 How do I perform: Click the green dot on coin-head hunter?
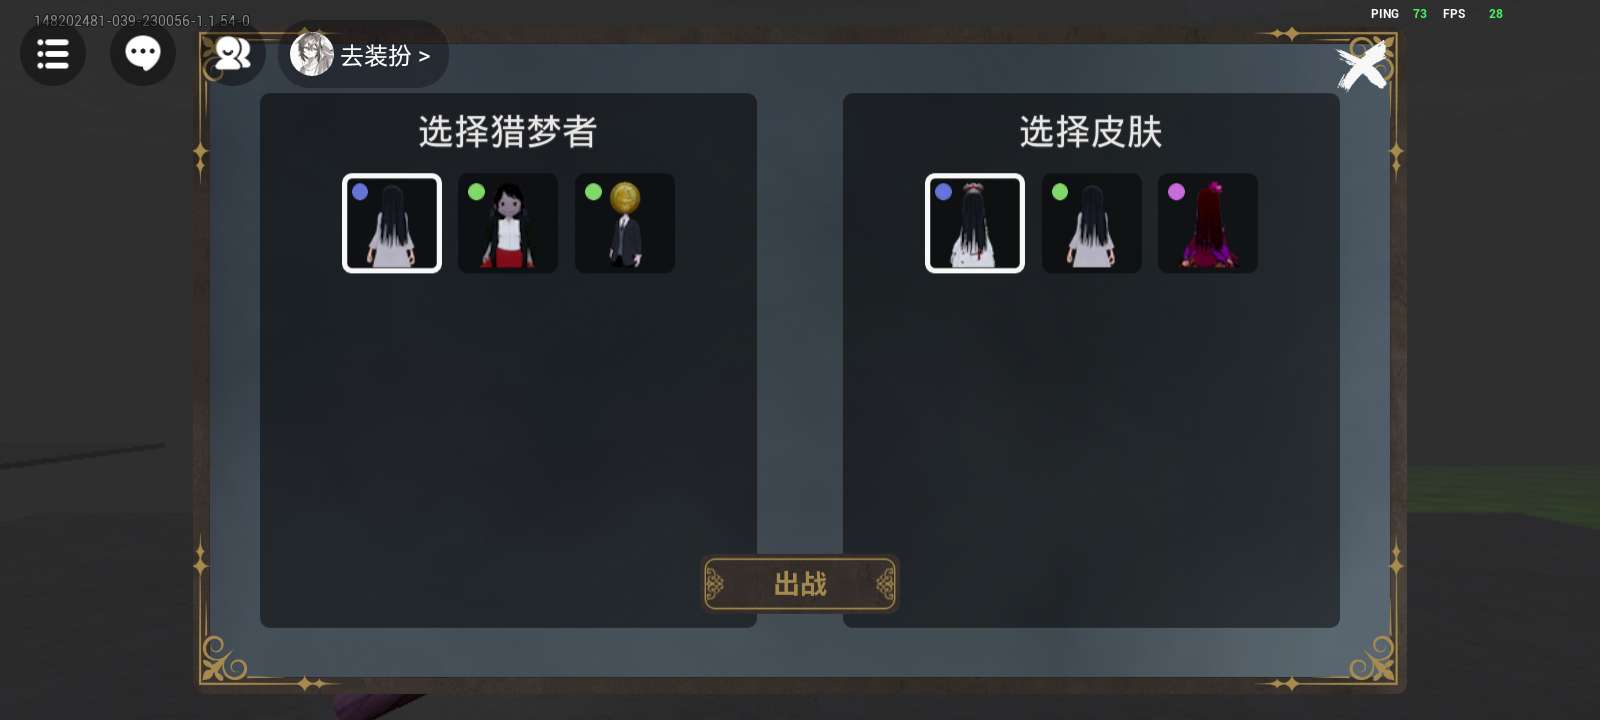(593, 192)
